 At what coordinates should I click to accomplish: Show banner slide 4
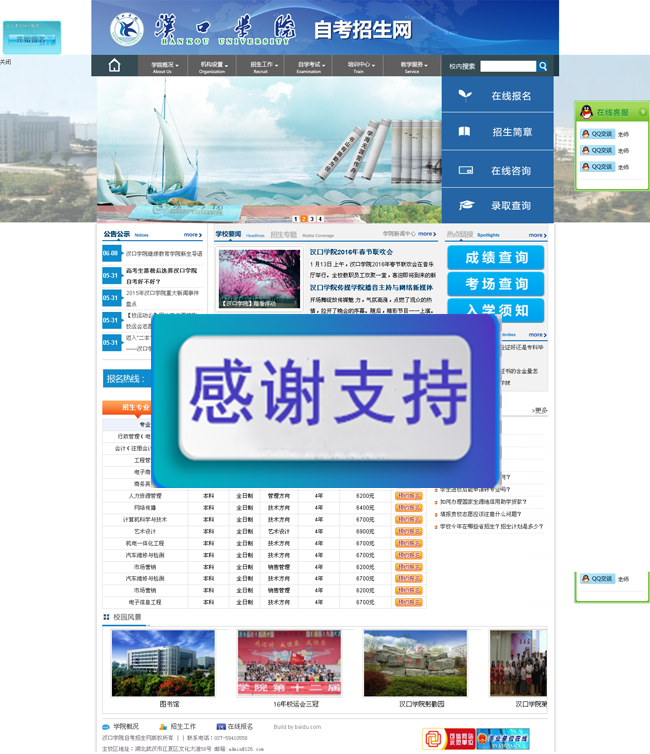[320, 219]
